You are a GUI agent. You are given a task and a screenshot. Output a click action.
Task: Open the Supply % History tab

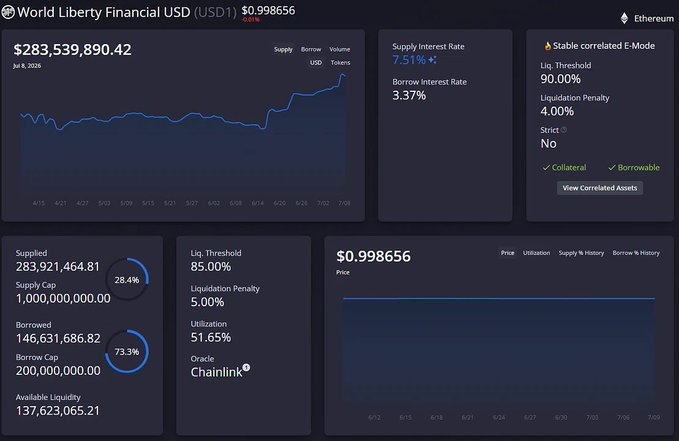581,253
